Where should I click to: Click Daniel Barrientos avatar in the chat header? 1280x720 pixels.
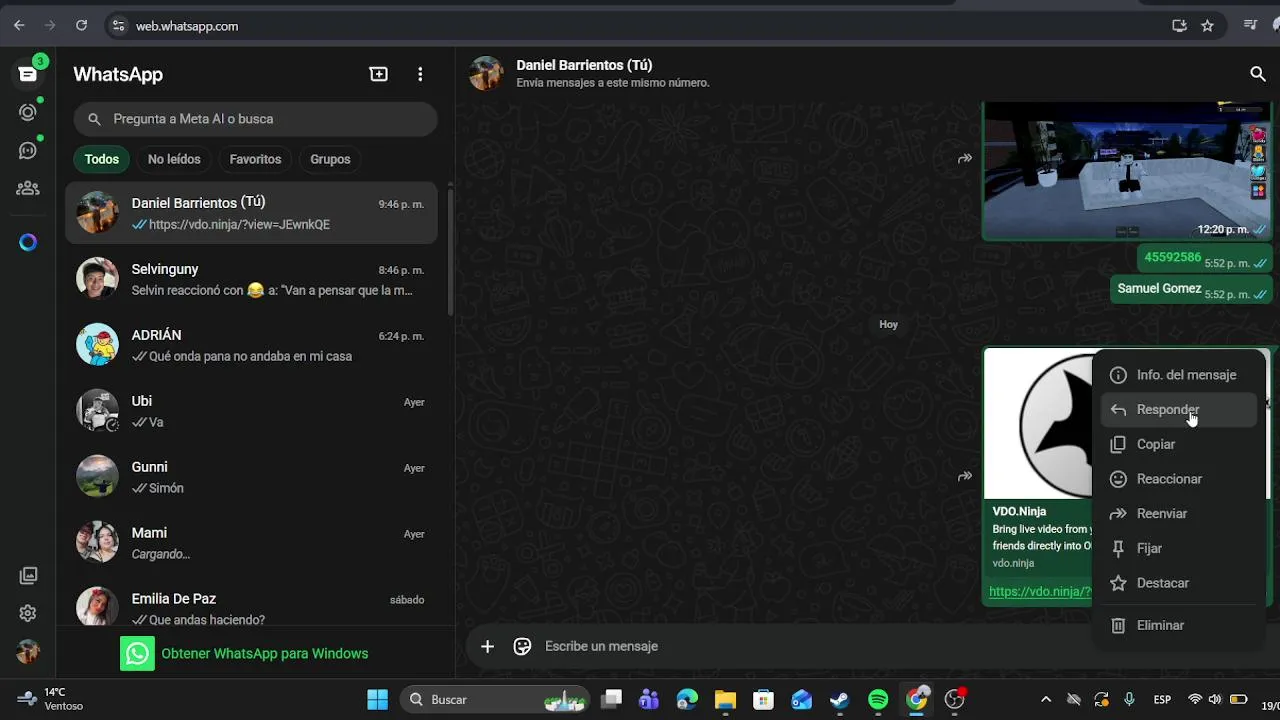pyautogui.click(x=487, y=73)
